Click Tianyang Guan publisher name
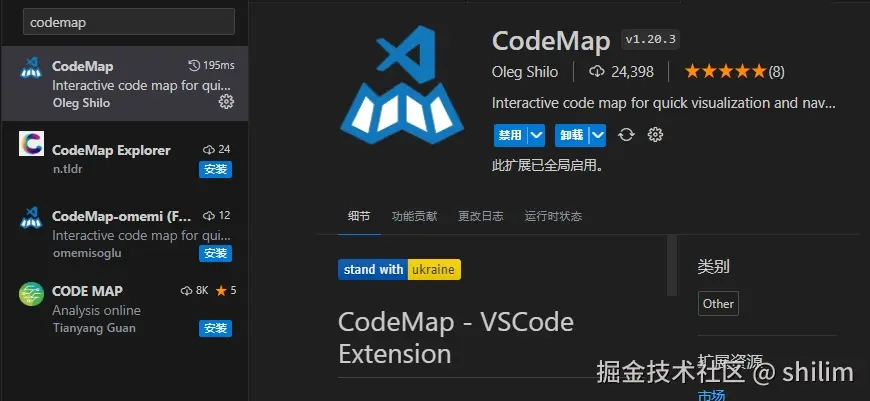The width and height of the screenshot is (870, 401). (94, 328)
